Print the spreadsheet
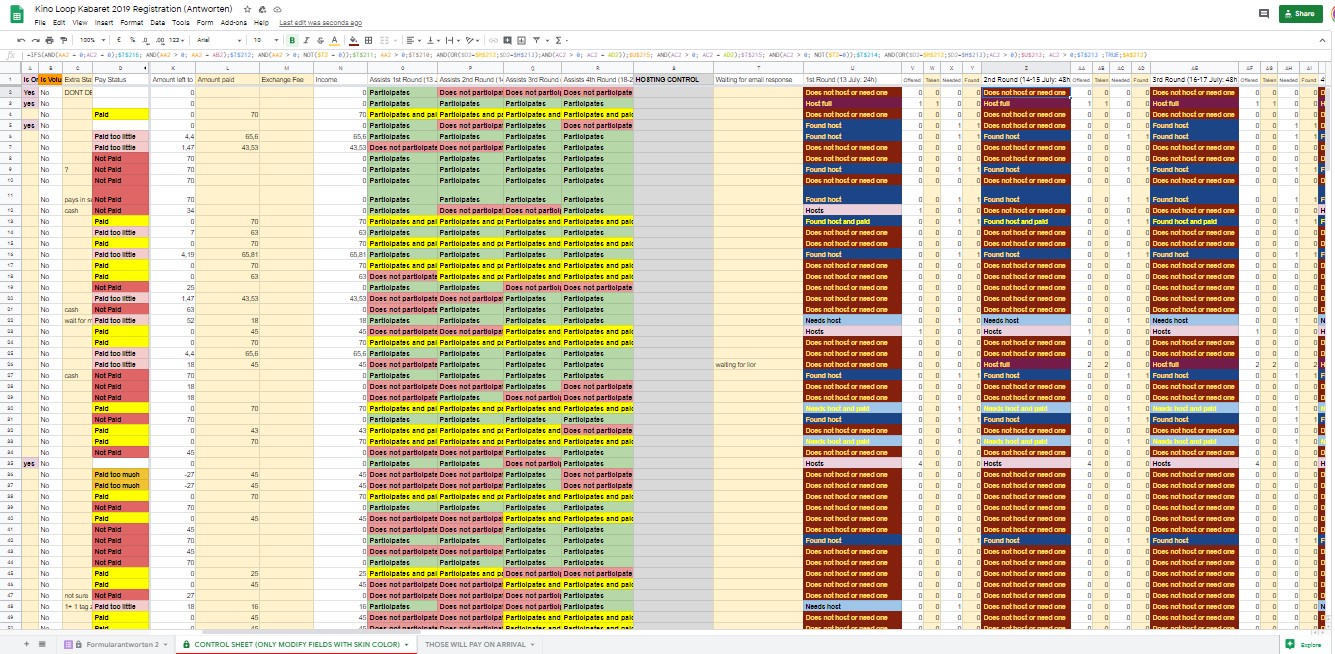The height and width of the screenshot is (654, 1335). coord(49,40)
